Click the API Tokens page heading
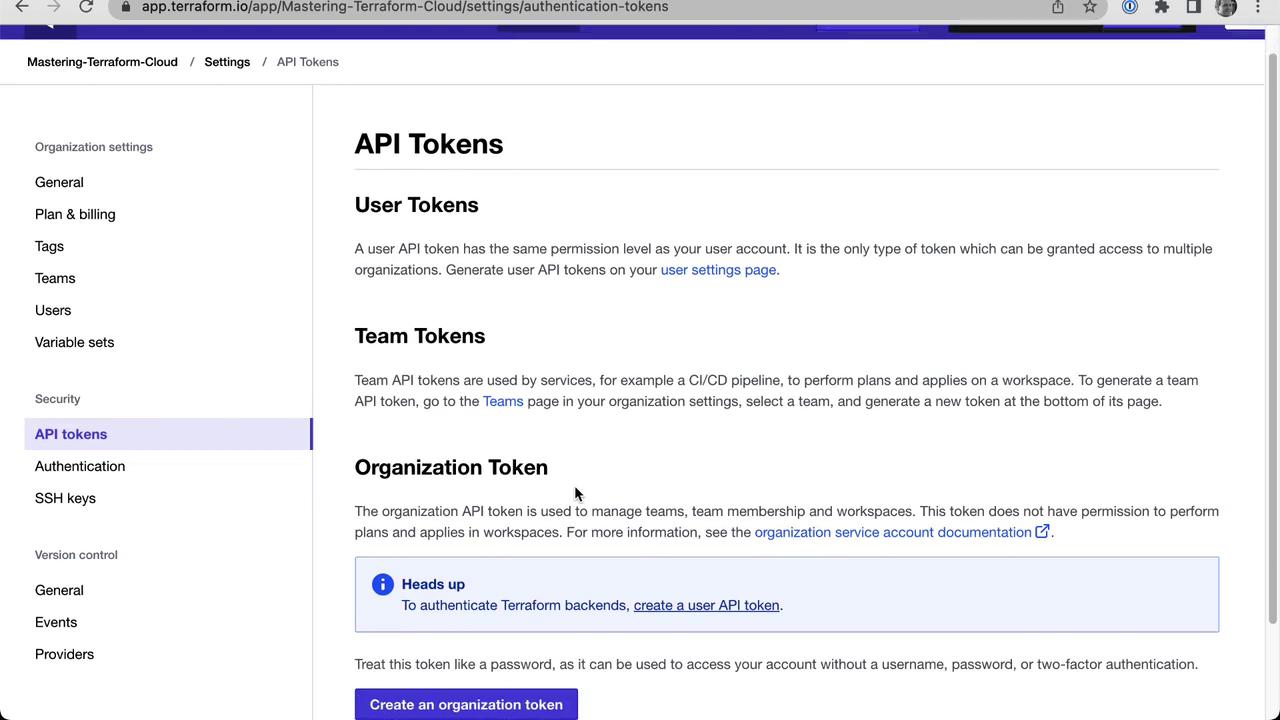 pyautogui.click(x=429, y=144)
